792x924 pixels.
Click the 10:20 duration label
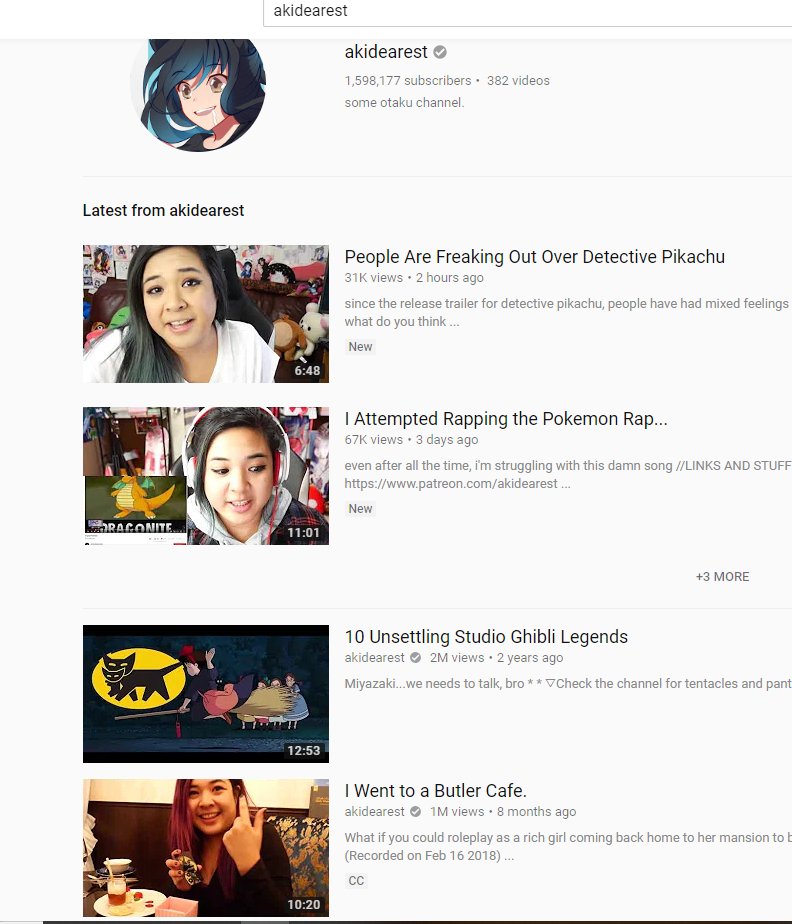click(x=303, y=905)
